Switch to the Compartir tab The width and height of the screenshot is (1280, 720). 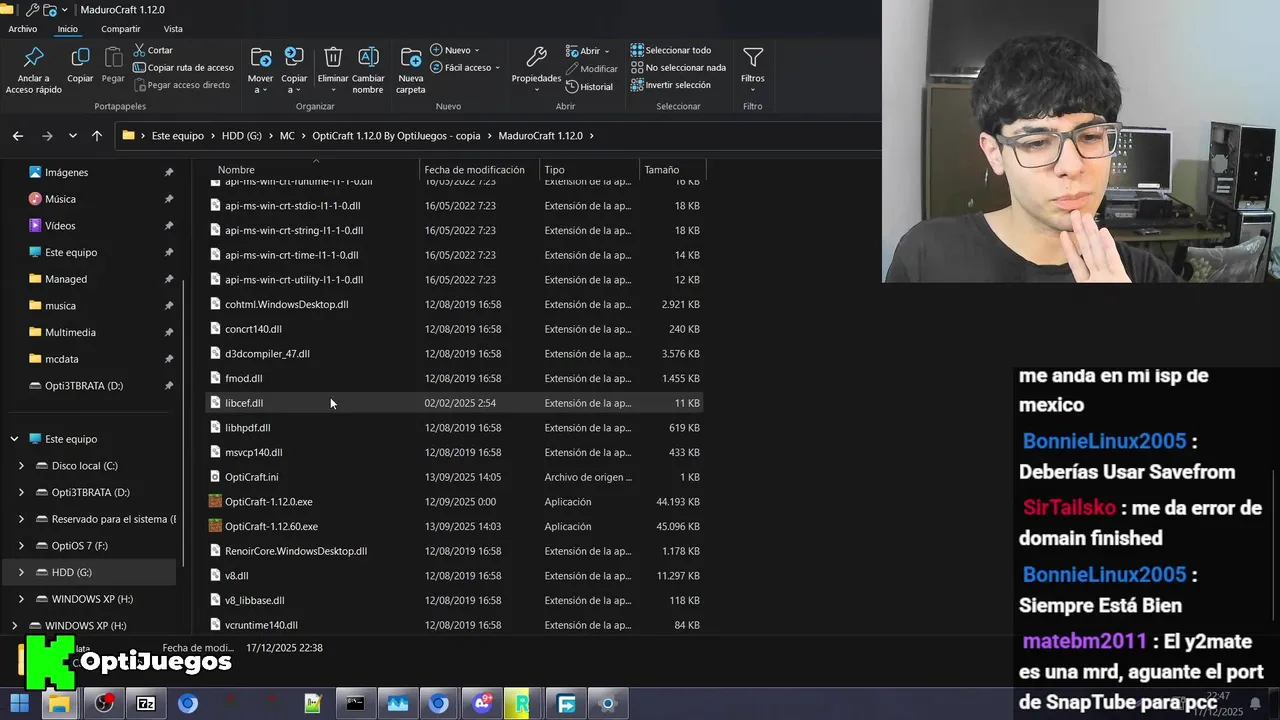point(120,29)
